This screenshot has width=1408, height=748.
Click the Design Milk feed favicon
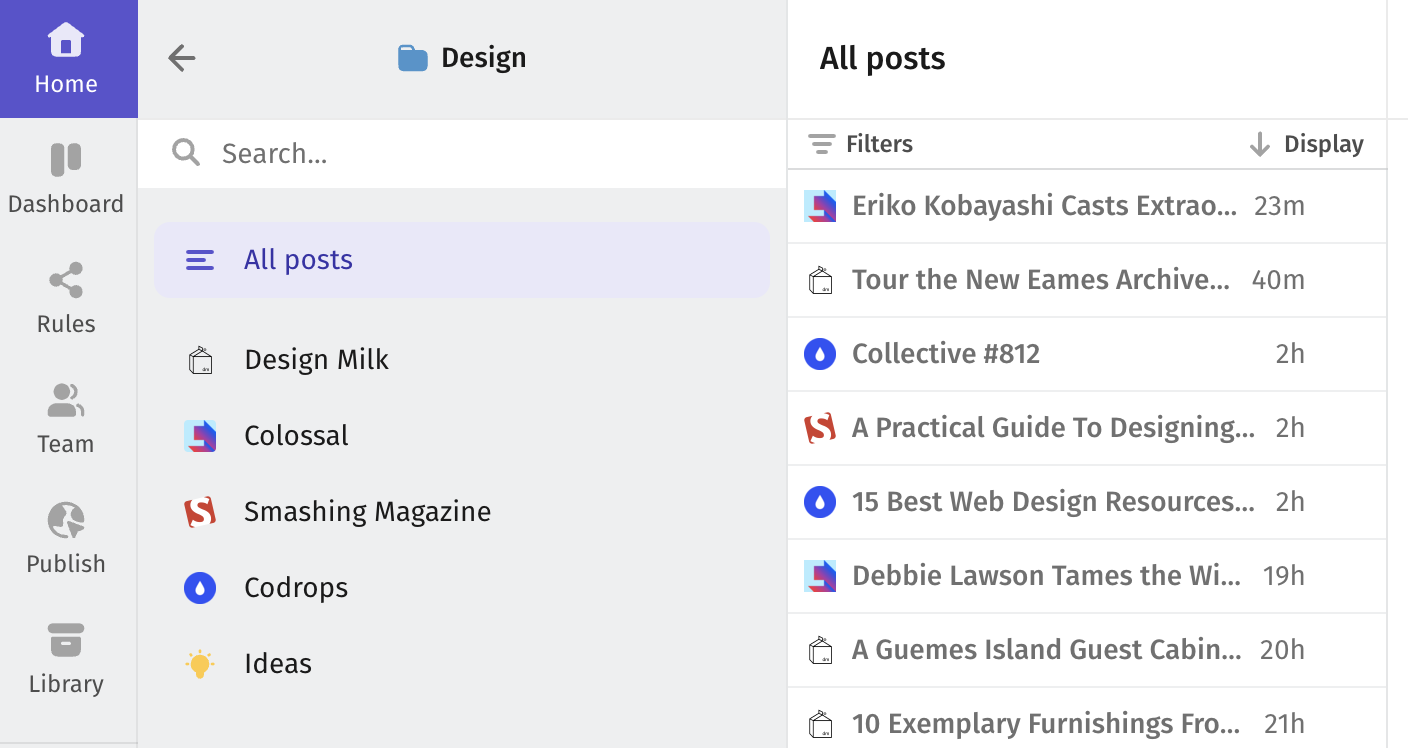200,359
